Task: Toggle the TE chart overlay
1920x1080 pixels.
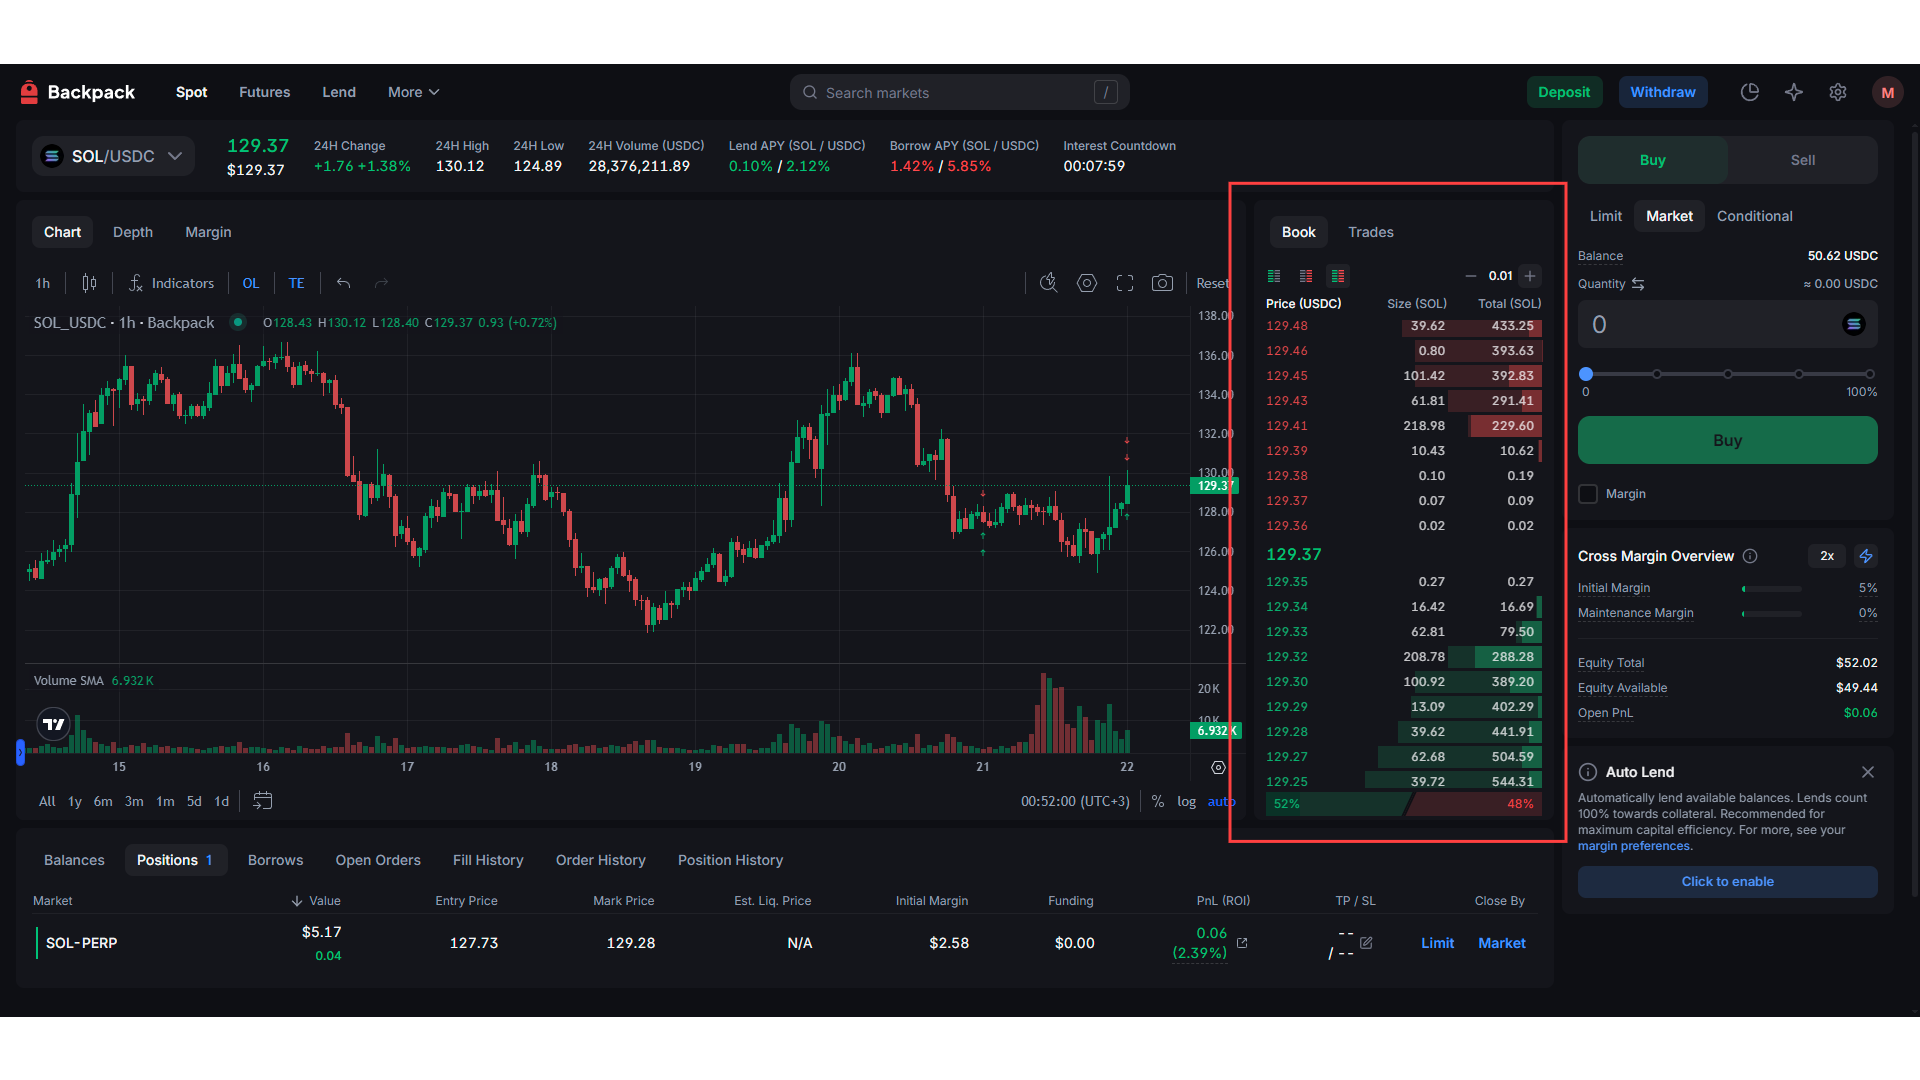Action: pos(297,283)
